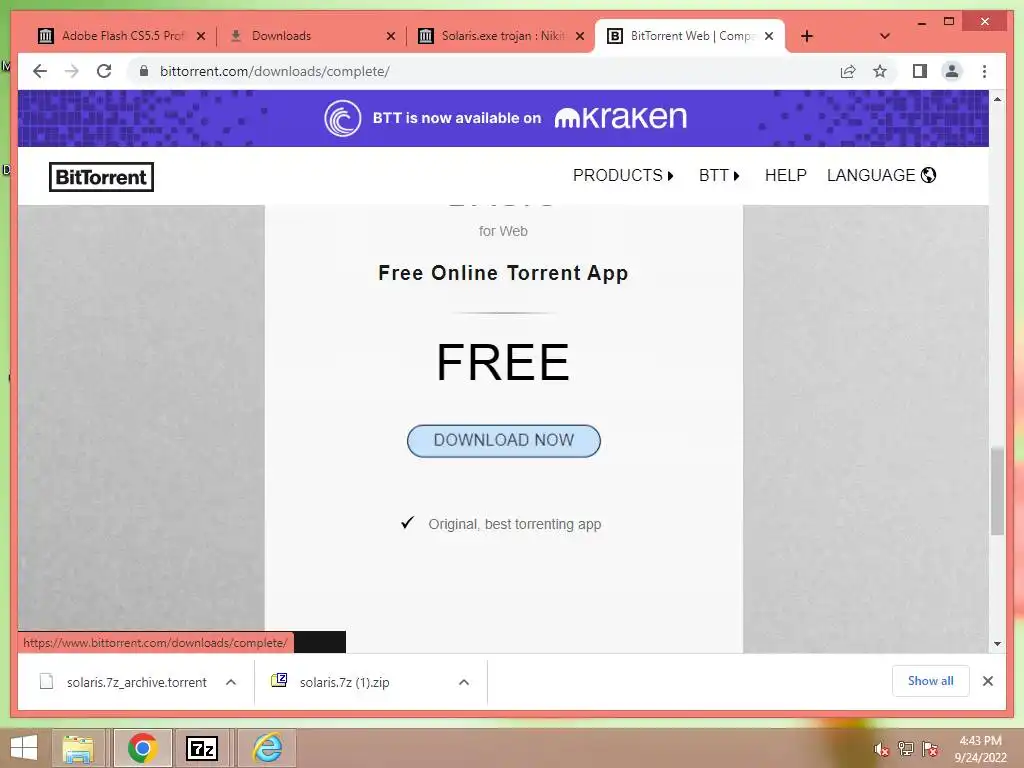Click page scrollbar up arrow
Viewport: 1024px width, 768px height.
(997, 99)
